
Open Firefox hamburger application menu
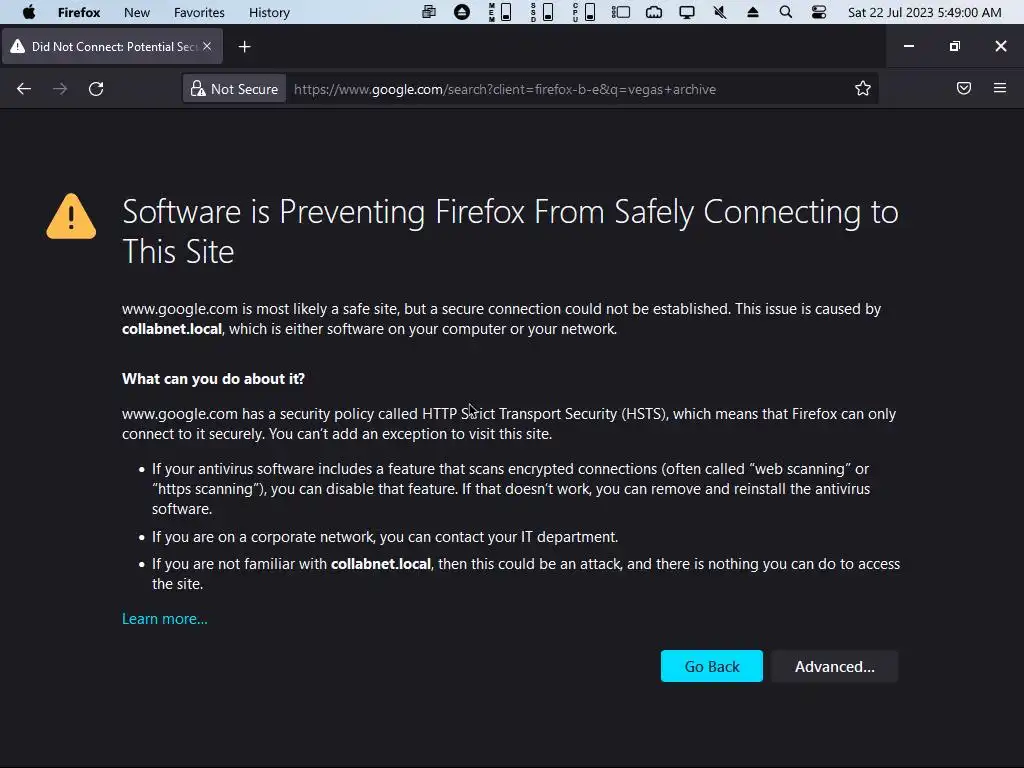[1000, 88]
